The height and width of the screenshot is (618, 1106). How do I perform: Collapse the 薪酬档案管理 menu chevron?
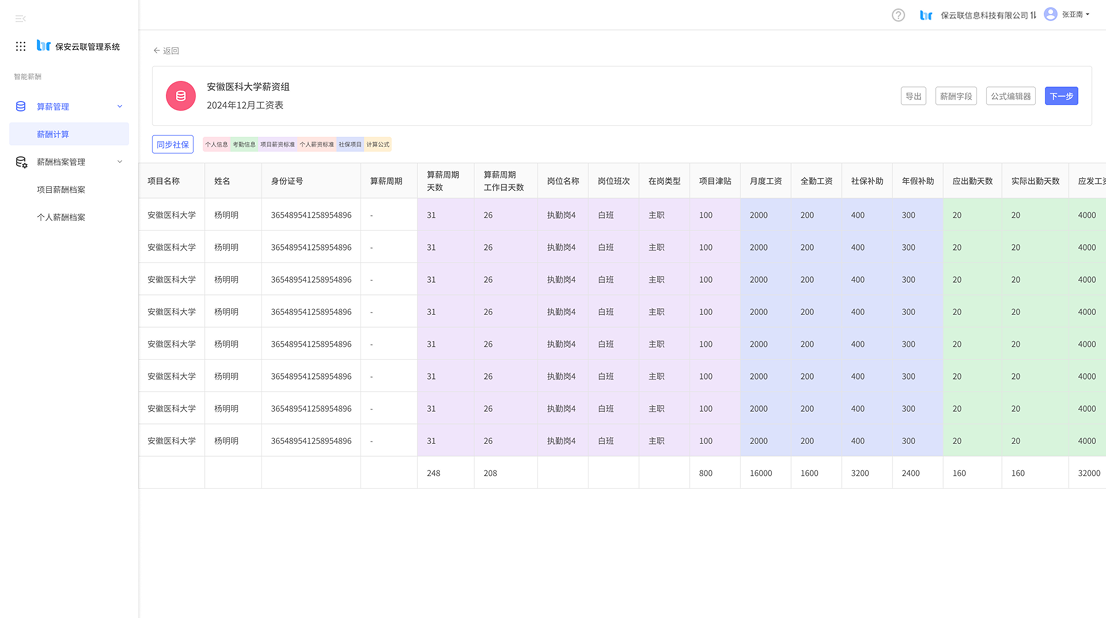click(x=120, y=162)
